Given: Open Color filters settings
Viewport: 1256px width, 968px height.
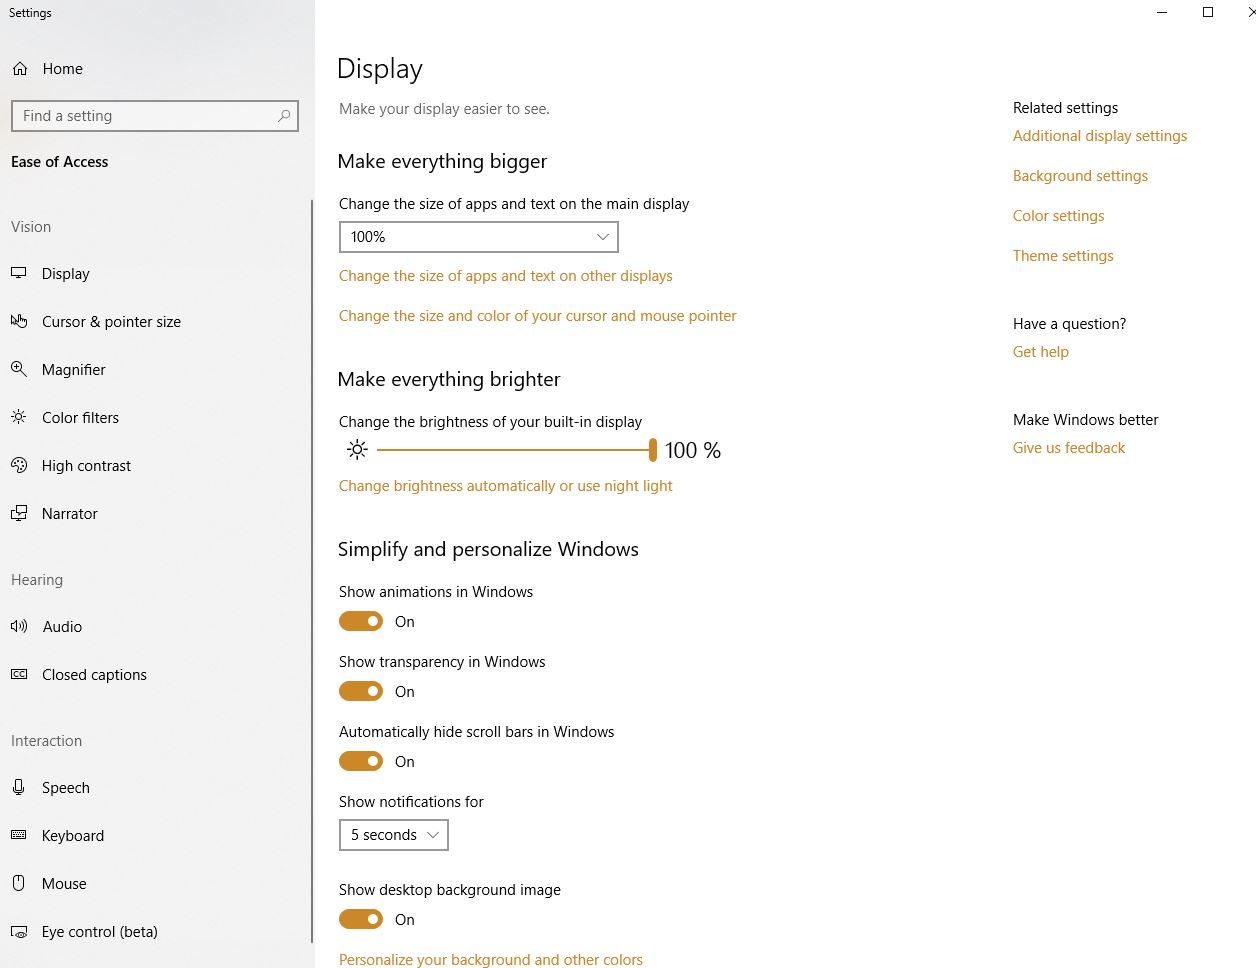Looking at the screenshot, I should 80,417.
